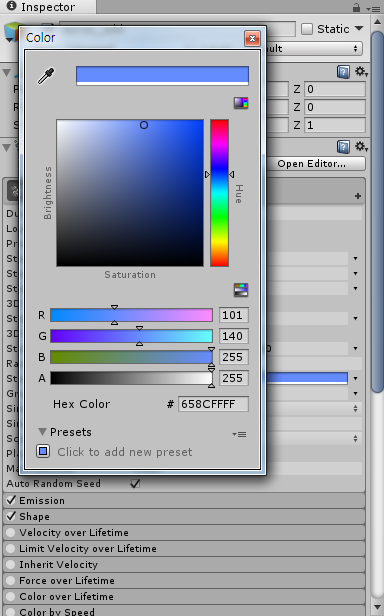Enable Color by Speed module
Image resolution: width=384 pixels, height=616 pixels.
point(11,611)
